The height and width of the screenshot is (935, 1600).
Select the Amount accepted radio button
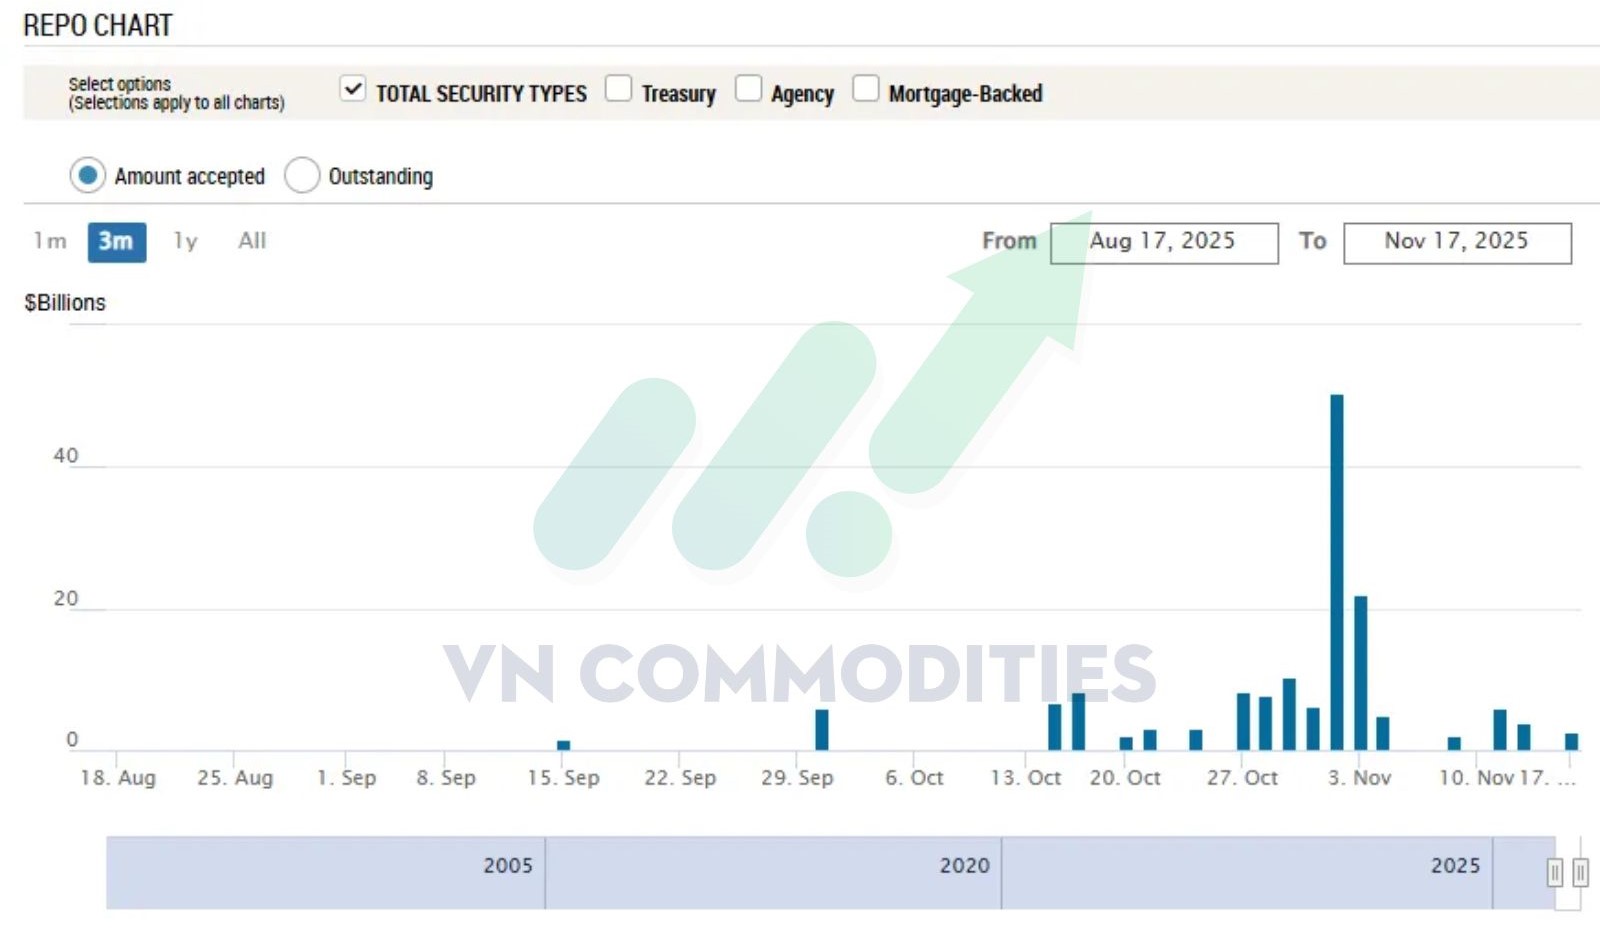(x=88, y=176)
